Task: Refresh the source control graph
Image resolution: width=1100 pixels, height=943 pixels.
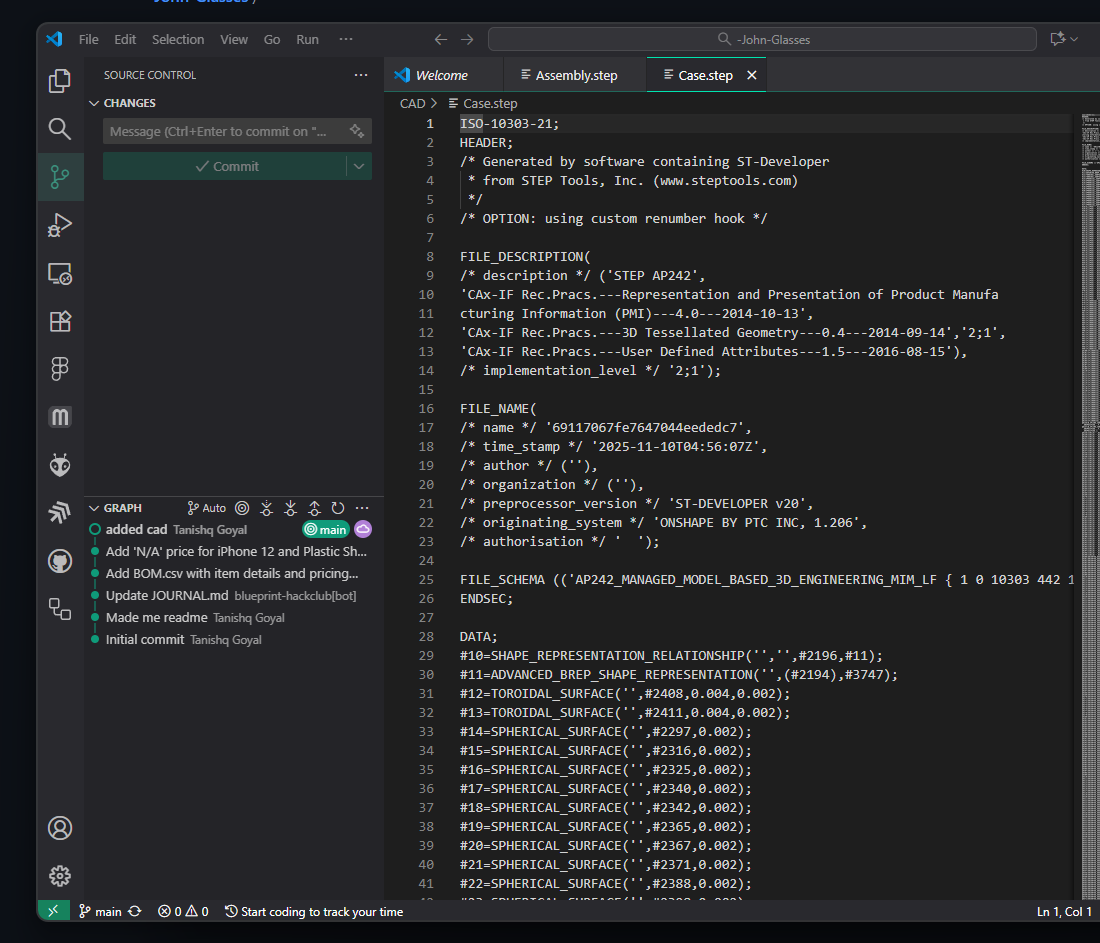Action: pos(338,508)
